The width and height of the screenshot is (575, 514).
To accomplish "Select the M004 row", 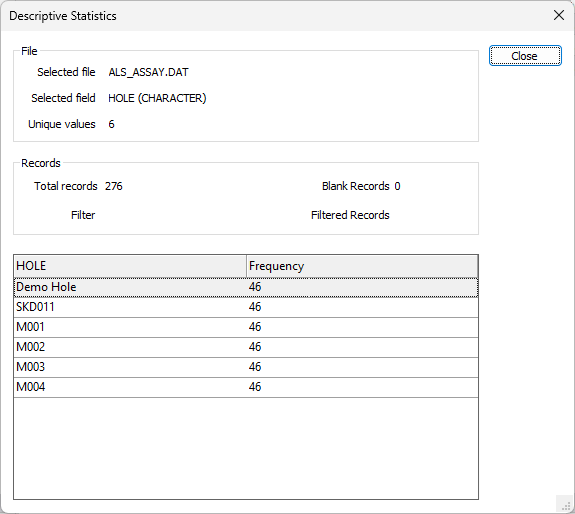I will pyautogui.click(x=246, y=387).
